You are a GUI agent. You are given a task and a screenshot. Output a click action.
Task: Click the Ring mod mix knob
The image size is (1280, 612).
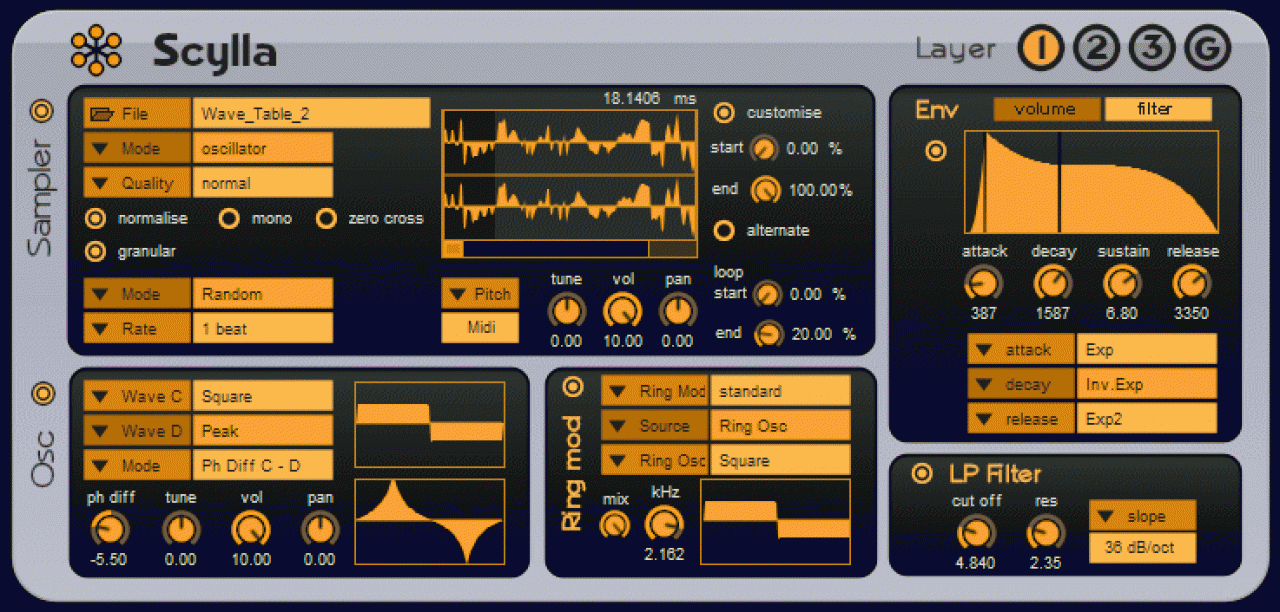tap(614, 524)
